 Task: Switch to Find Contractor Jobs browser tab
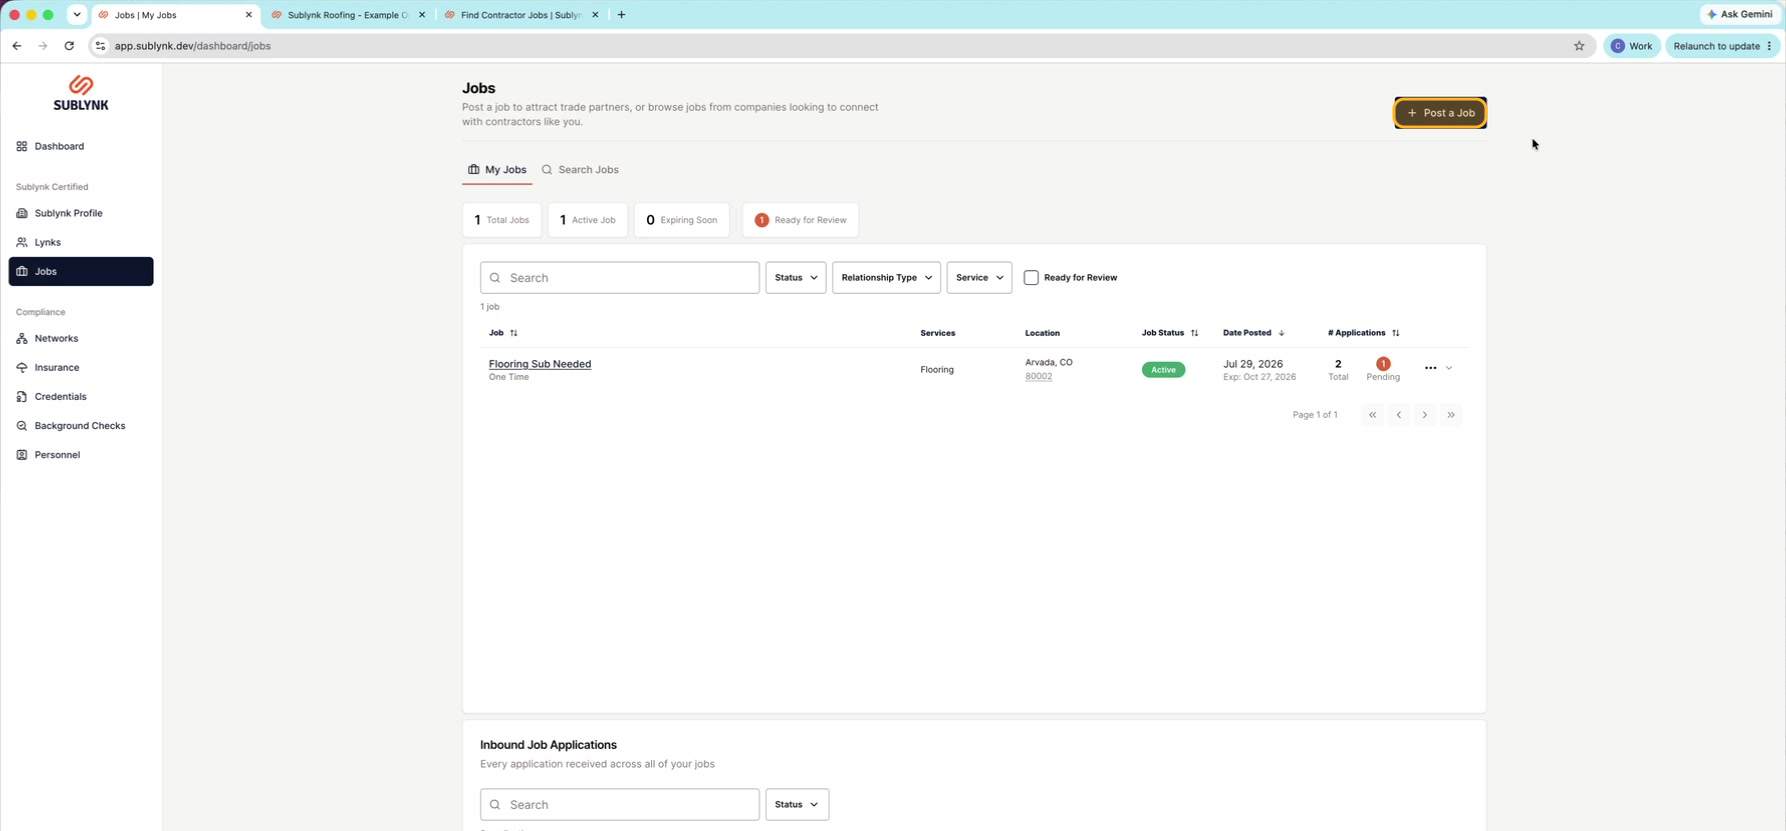tap(520, 15)
